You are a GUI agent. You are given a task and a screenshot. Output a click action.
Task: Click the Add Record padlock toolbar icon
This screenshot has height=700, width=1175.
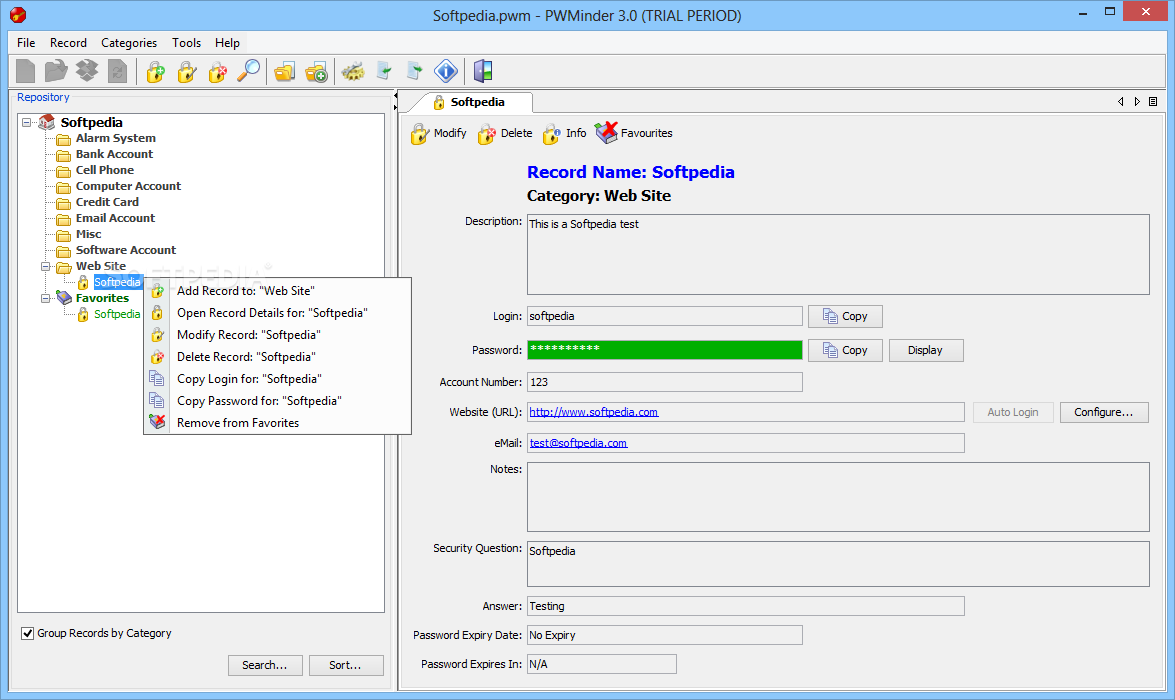pos(155,71)
